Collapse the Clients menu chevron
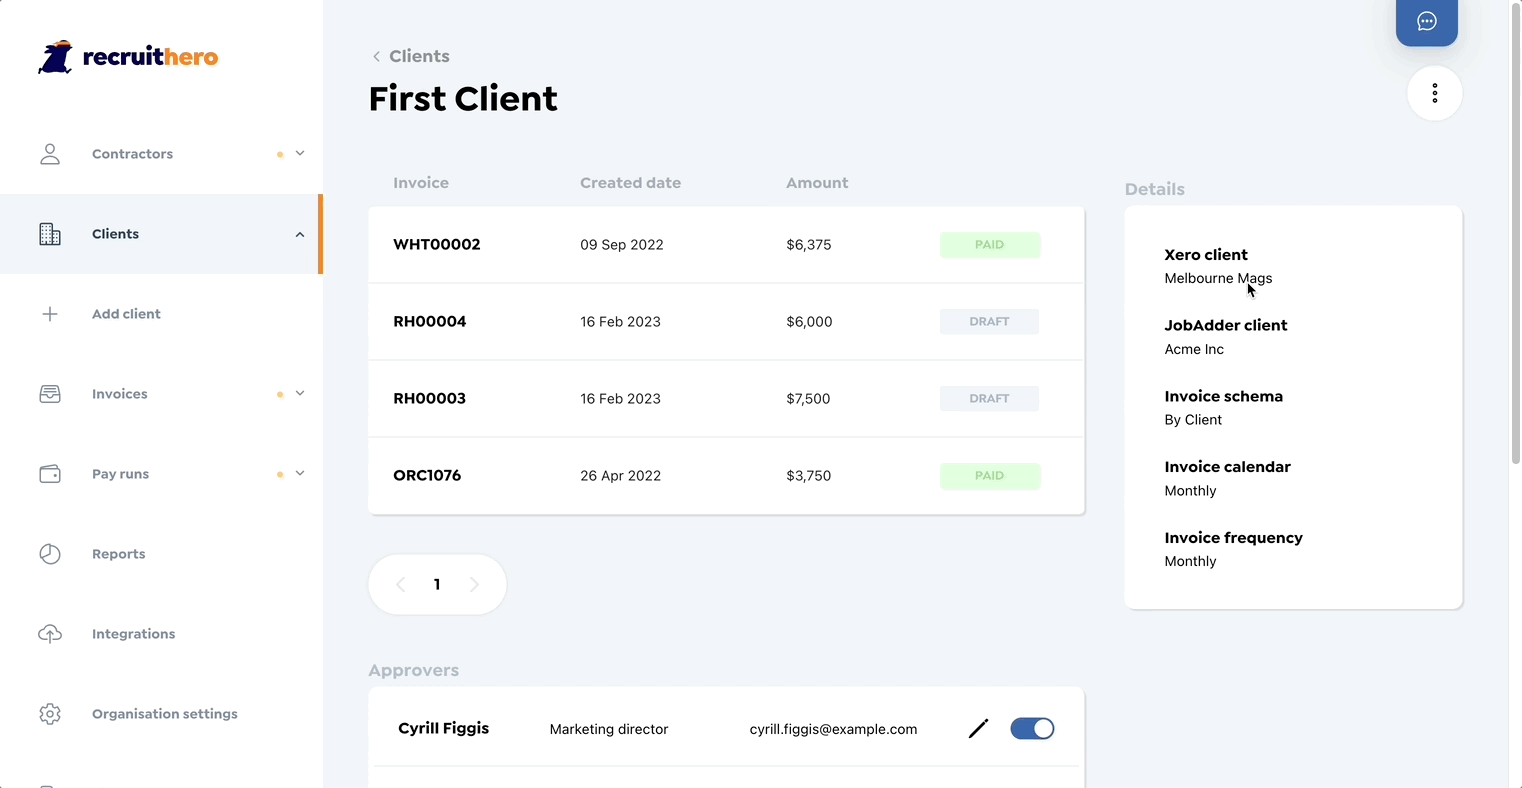 pyautogui.click(x=300, y=234)
